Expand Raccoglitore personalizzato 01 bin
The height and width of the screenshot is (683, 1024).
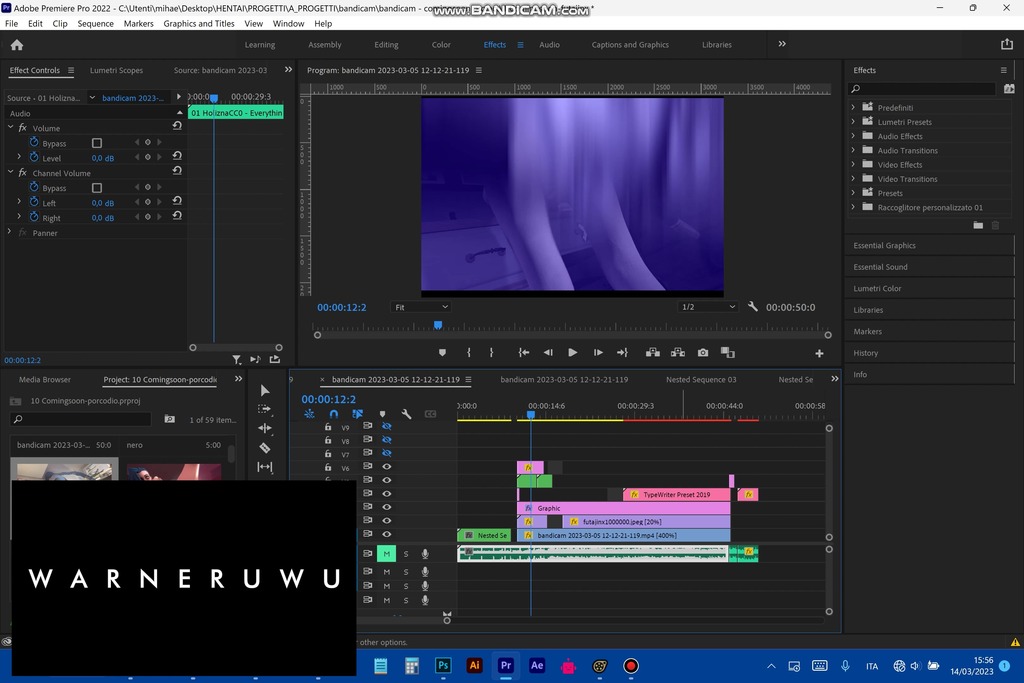(x=853, y=207)
